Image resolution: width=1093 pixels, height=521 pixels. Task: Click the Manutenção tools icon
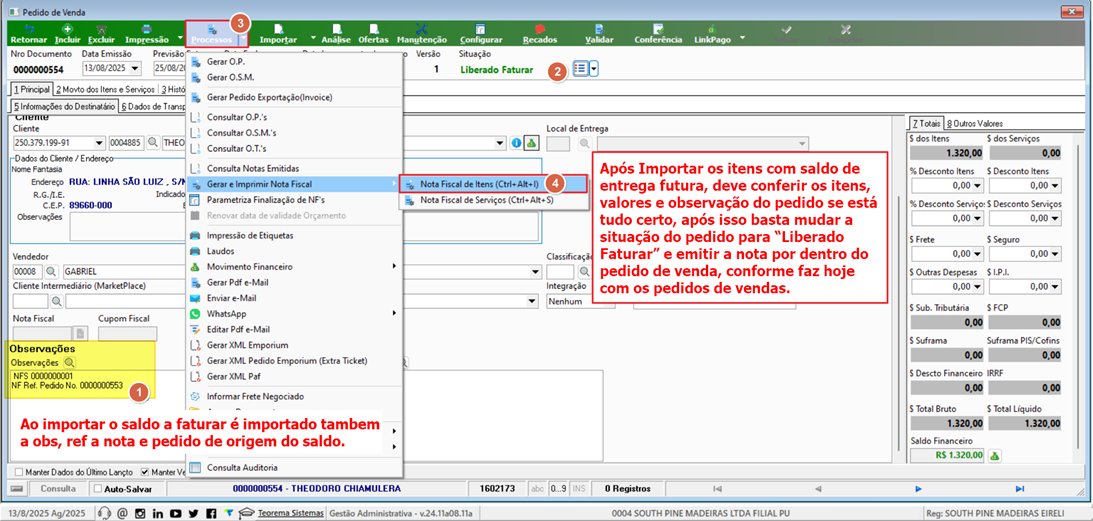click(x=421, y=30)
